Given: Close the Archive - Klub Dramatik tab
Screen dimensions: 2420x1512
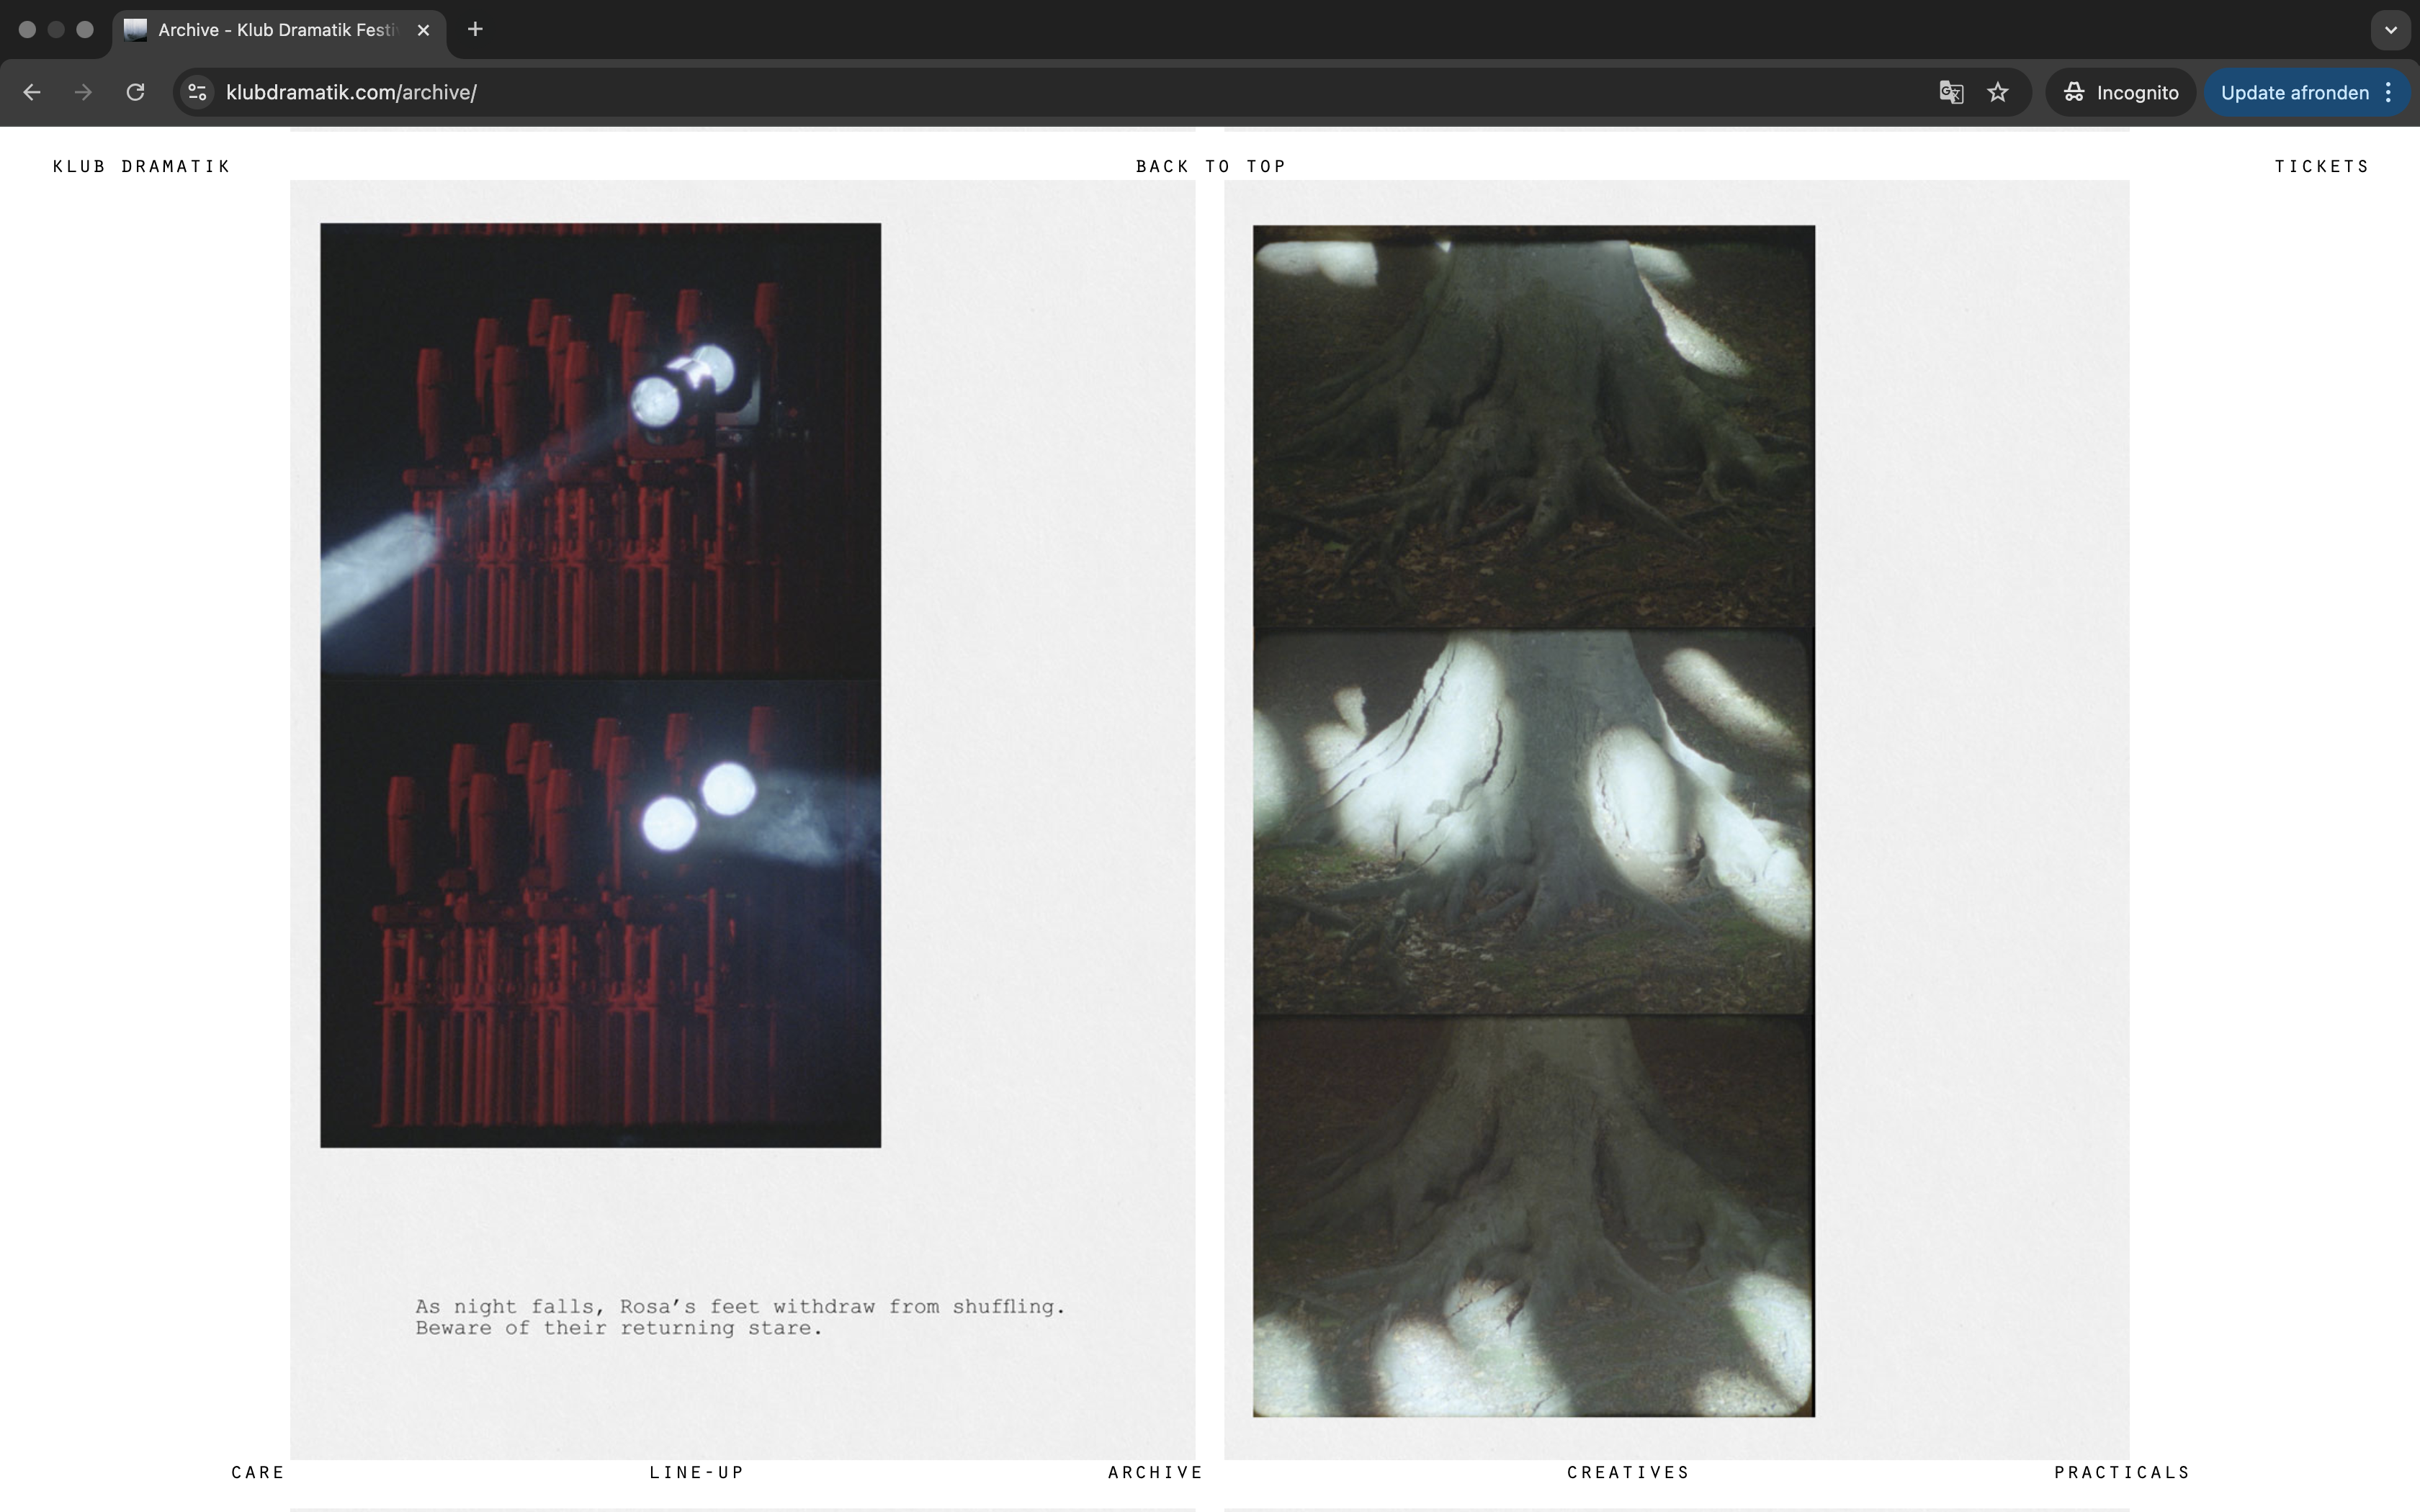Looking at the screenshot, I should (x=423, y=30).
